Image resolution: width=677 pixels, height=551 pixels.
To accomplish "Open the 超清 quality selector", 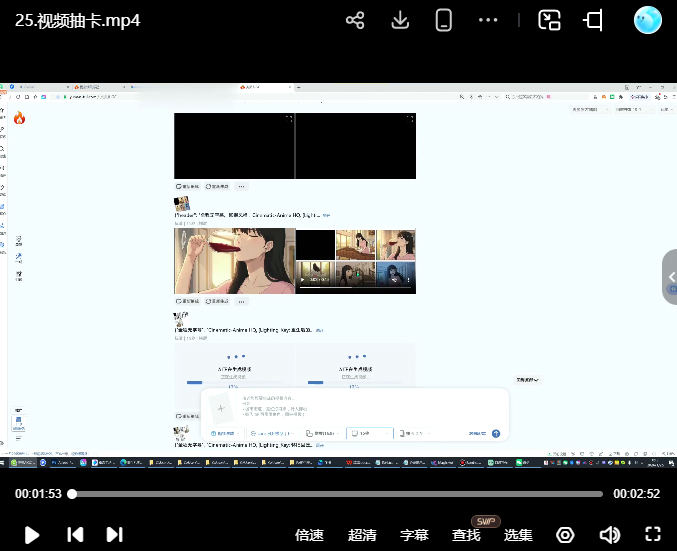I will coord(362,535).
